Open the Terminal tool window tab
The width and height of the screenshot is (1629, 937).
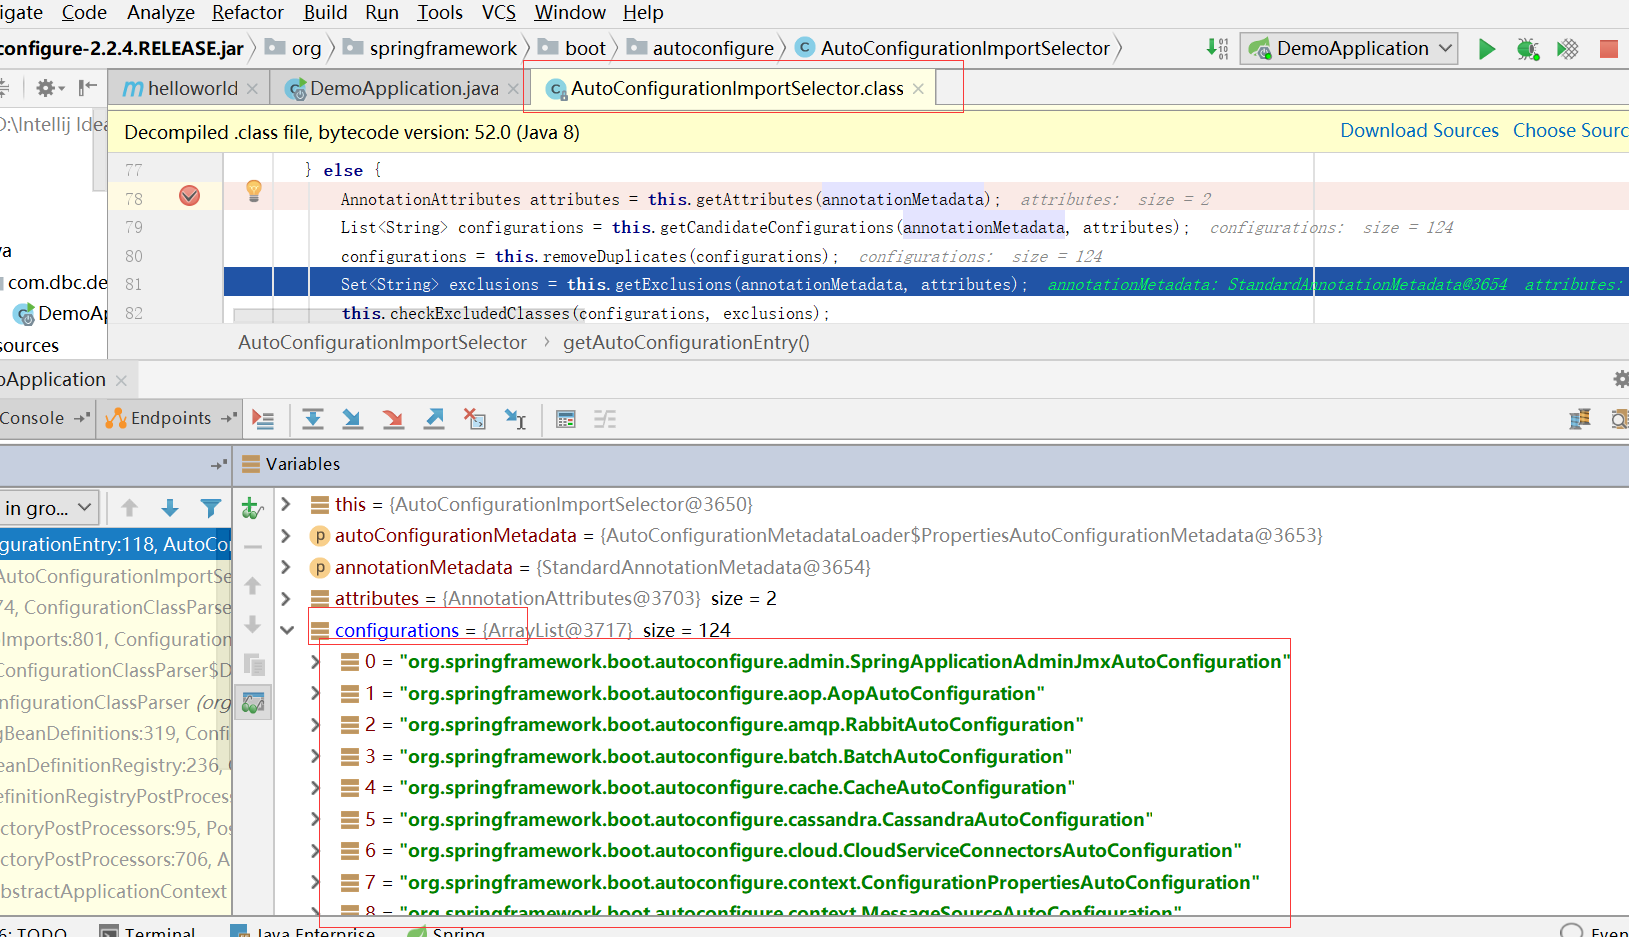point(148,931)
